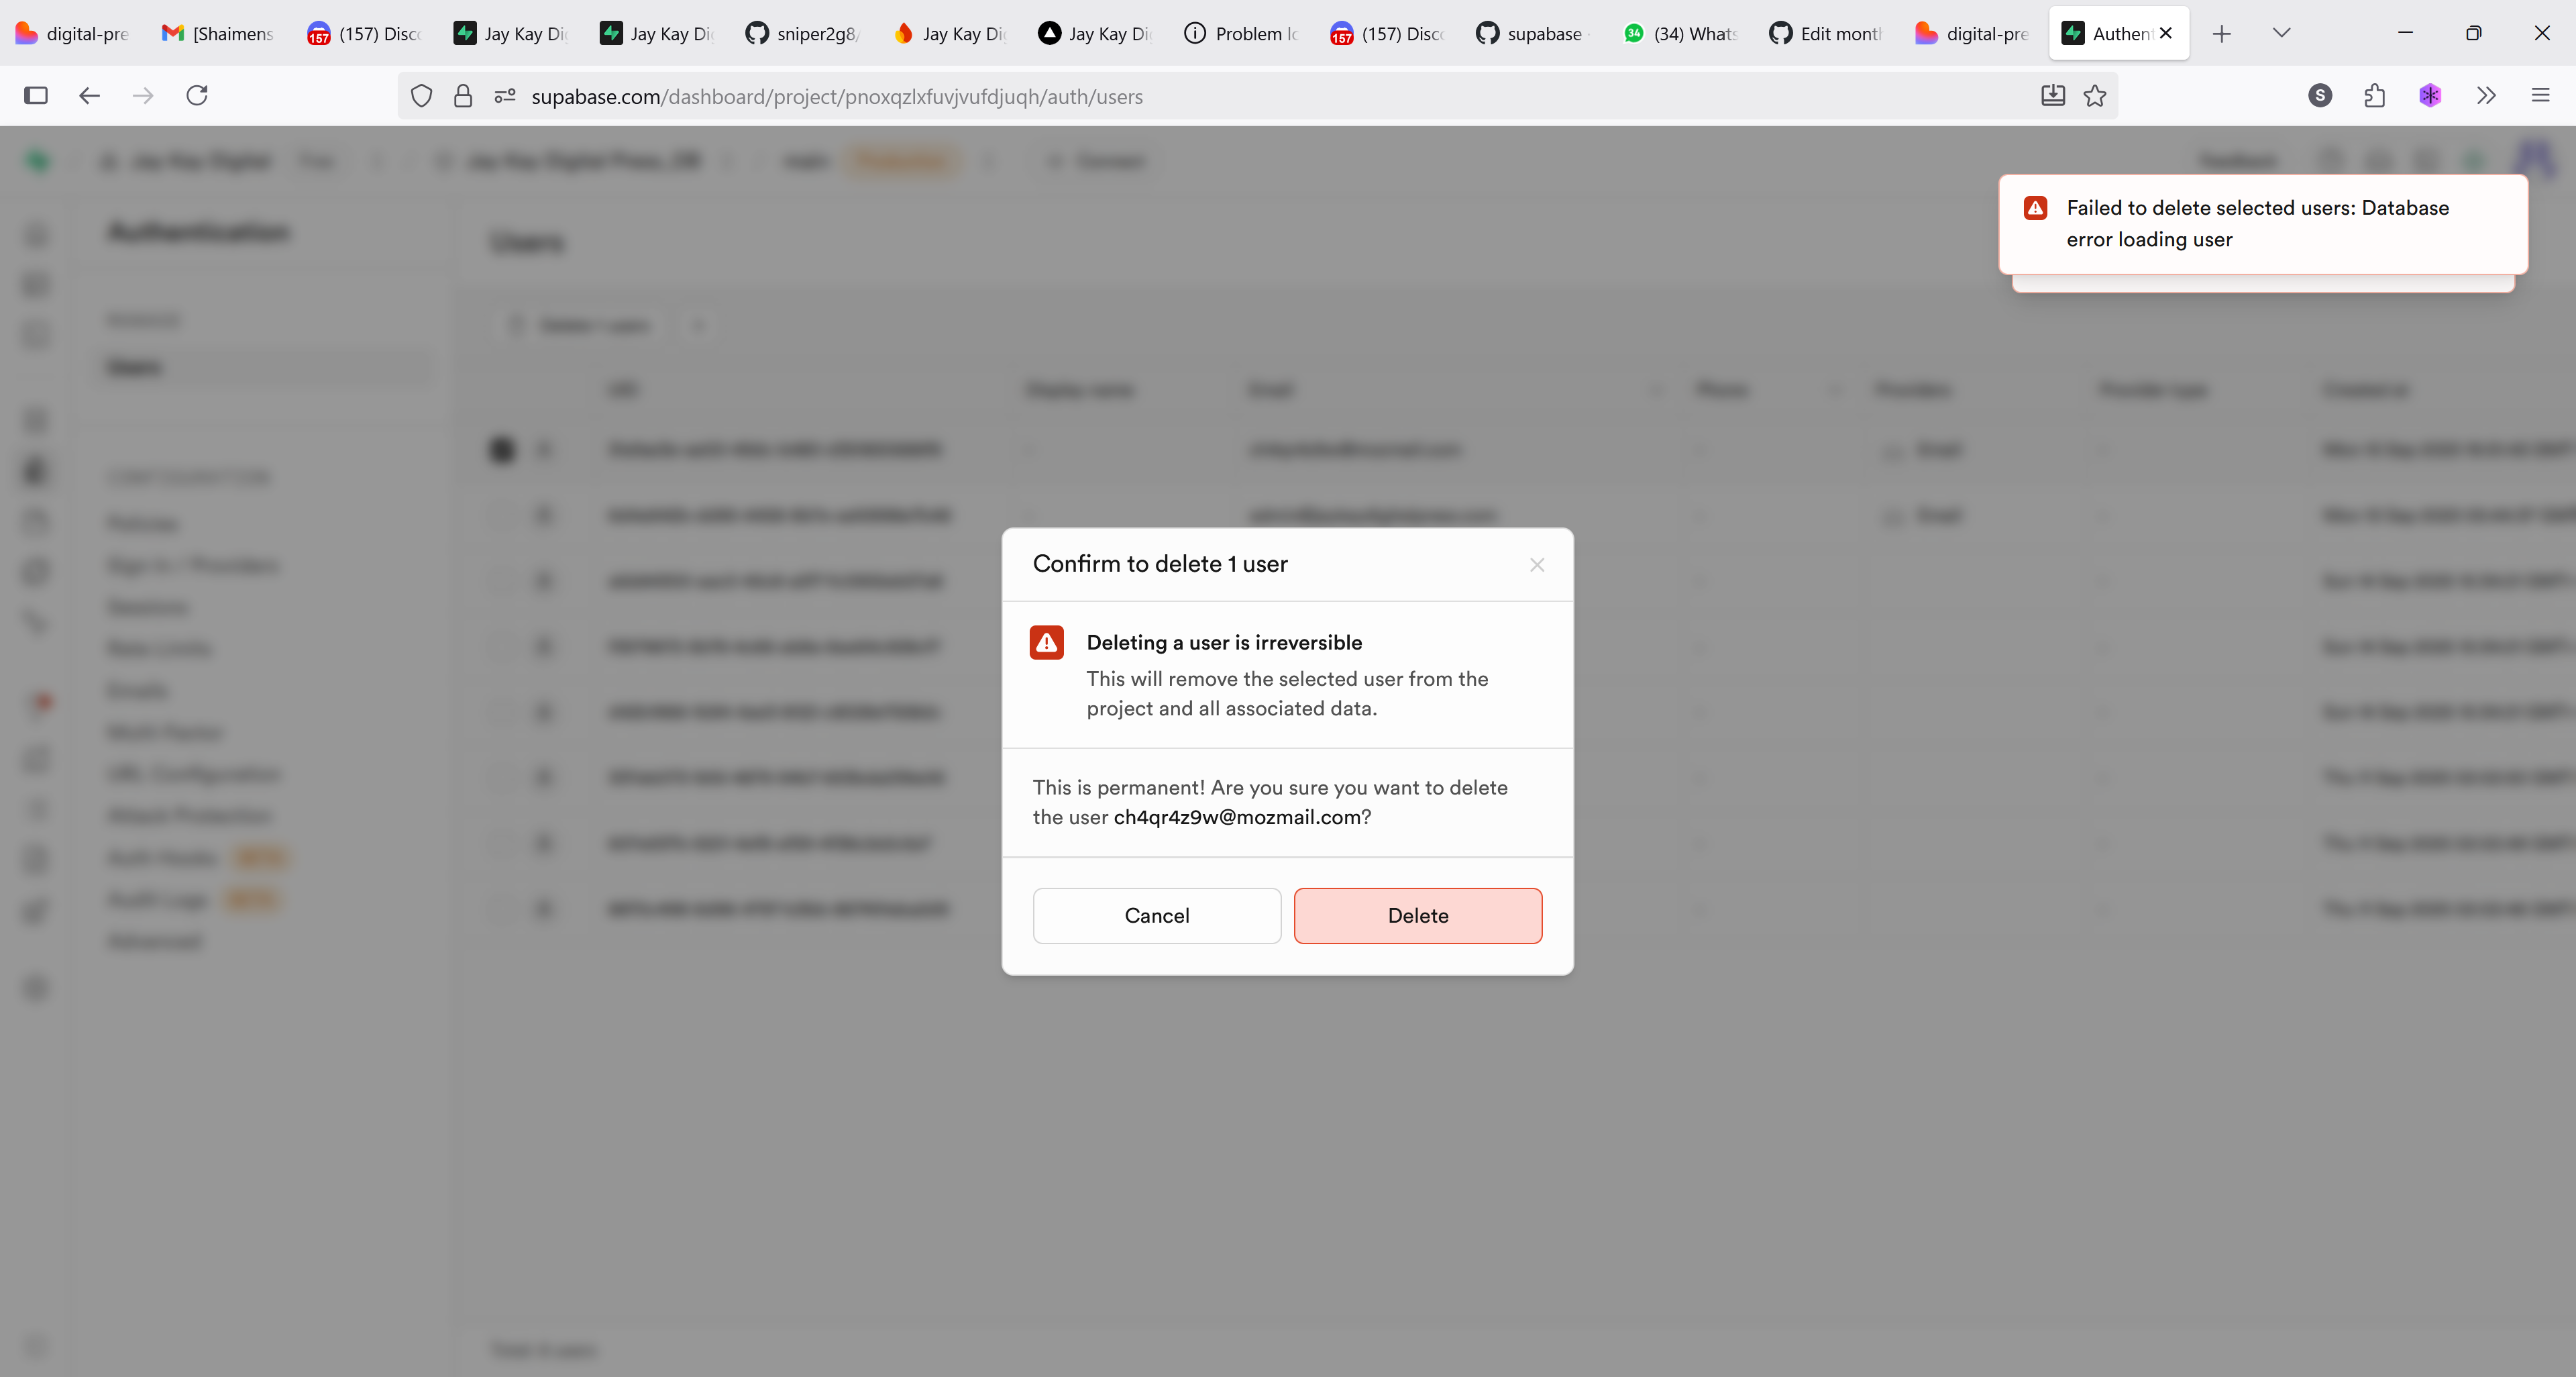Click the padlock site security icon
This screenshot has height=1377, width=2576.
point(462,96)
